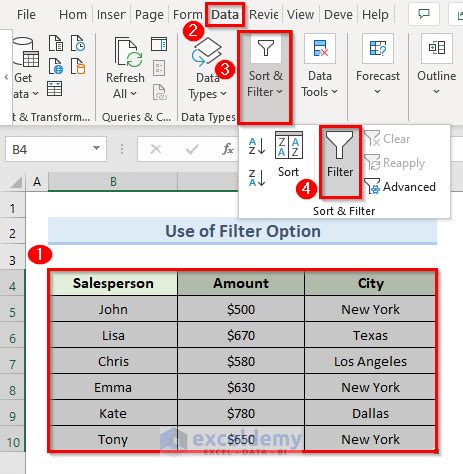Click the Properties icon
Screen dimensions: 463x474
159,68
